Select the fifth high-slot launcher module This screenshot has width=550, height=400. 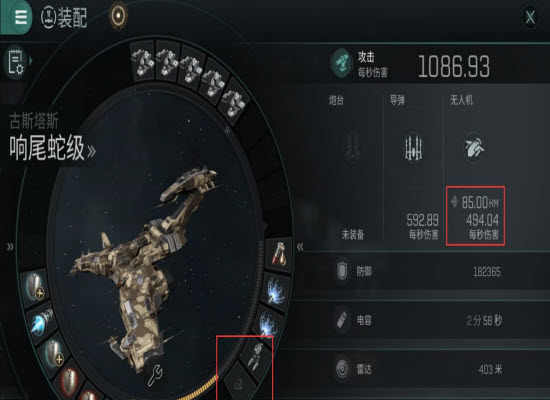click(235, 100)
